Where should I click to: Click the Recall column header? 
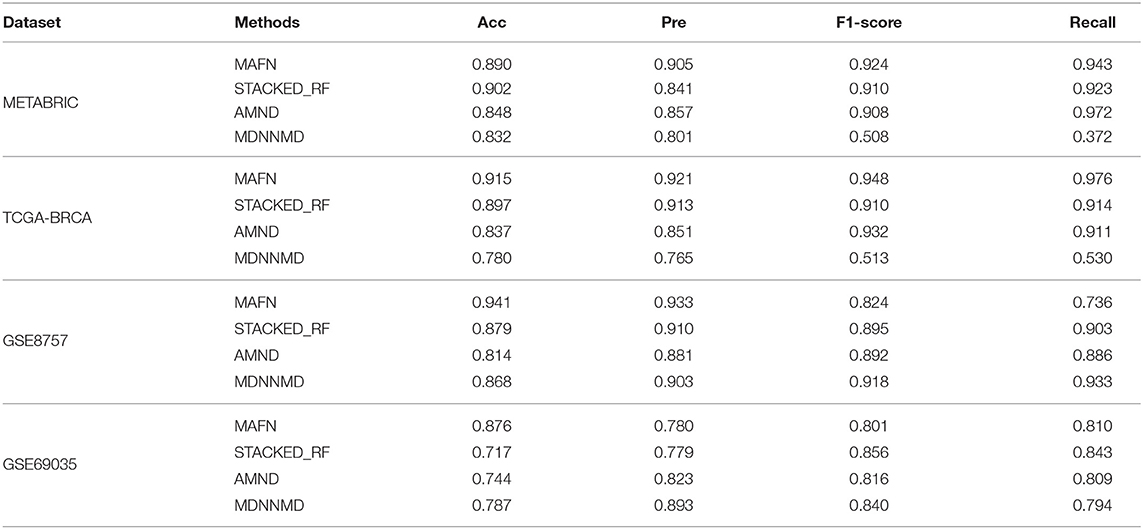point(1099,23)
